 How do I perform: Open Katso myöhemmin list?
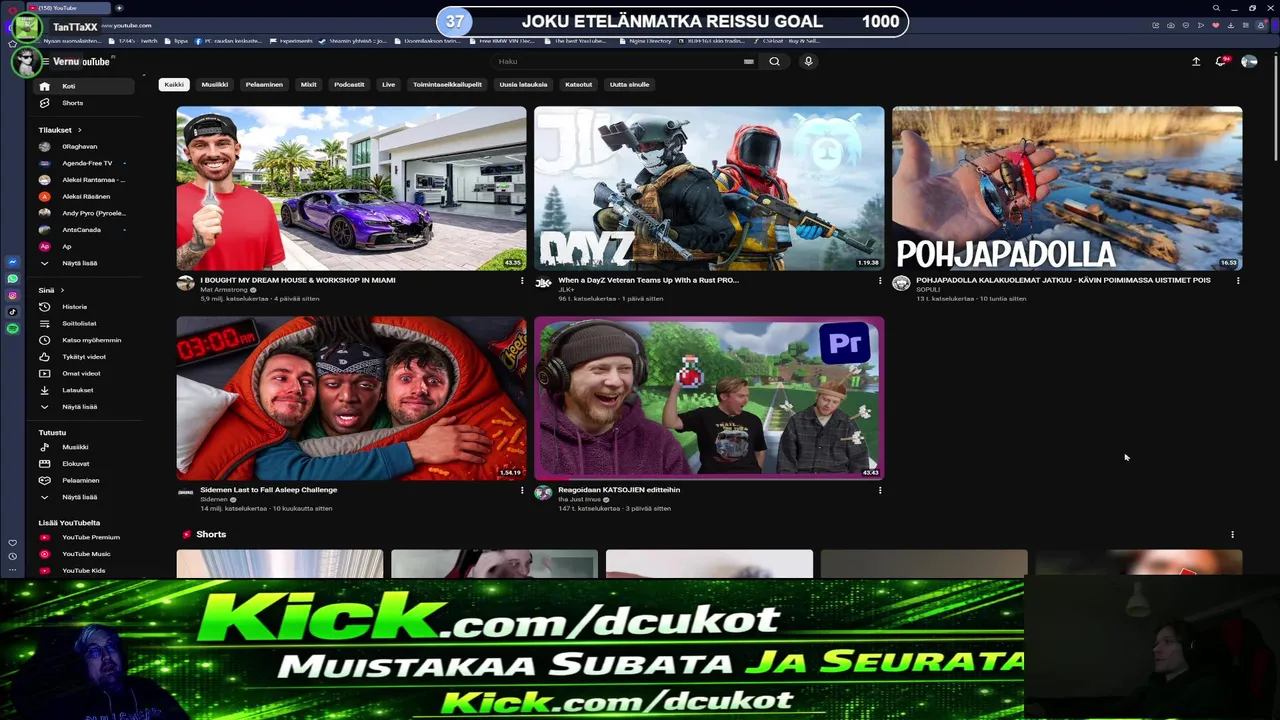85,340
